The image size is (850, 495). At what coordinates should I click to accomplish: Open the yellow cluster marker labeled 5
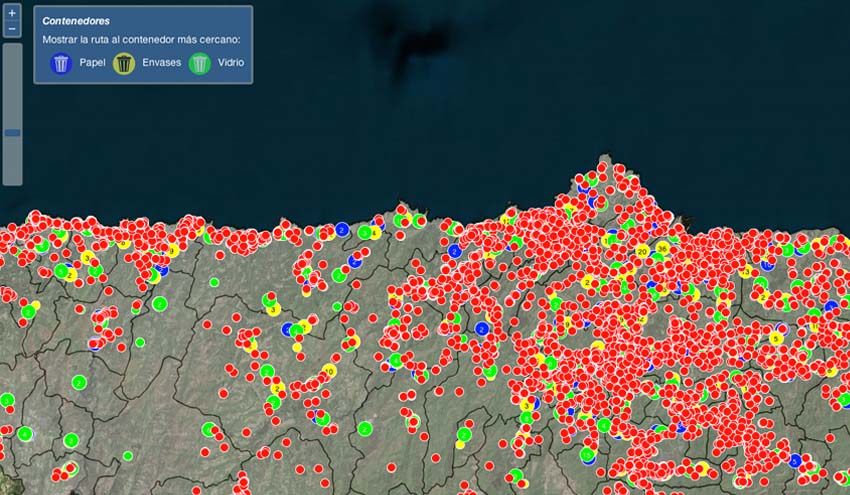point(776,339)
